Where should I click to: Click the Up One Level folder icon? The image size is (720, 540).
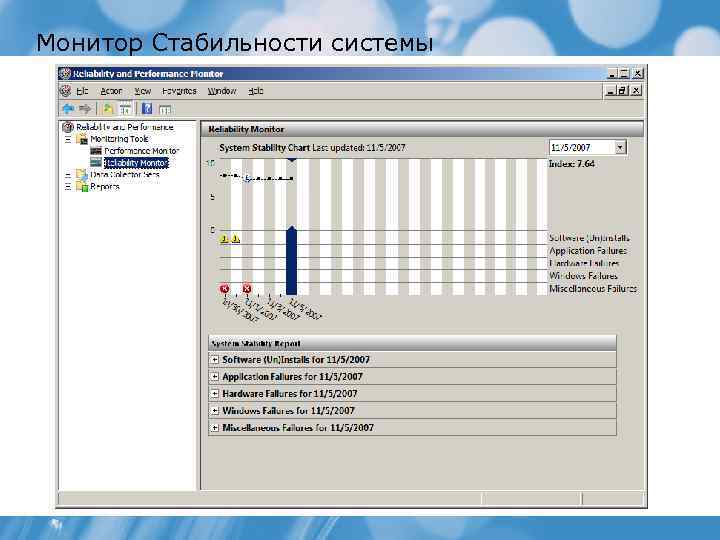pyautogui.click(x=108, y=109)
